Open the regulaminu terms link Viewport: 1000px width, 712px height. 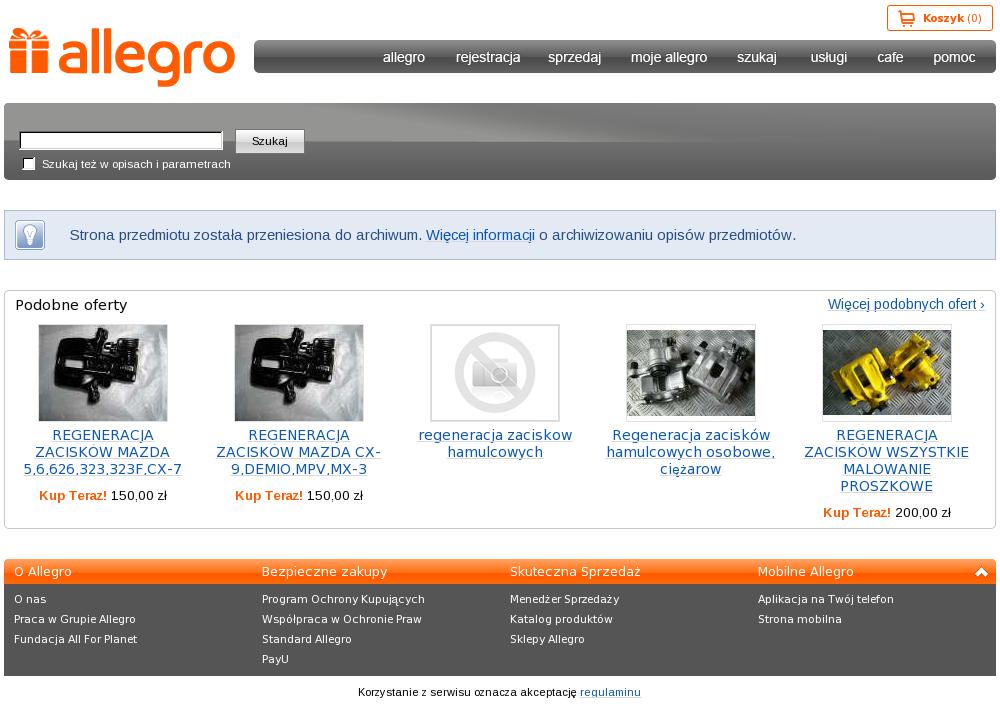(x=610, y=692)
